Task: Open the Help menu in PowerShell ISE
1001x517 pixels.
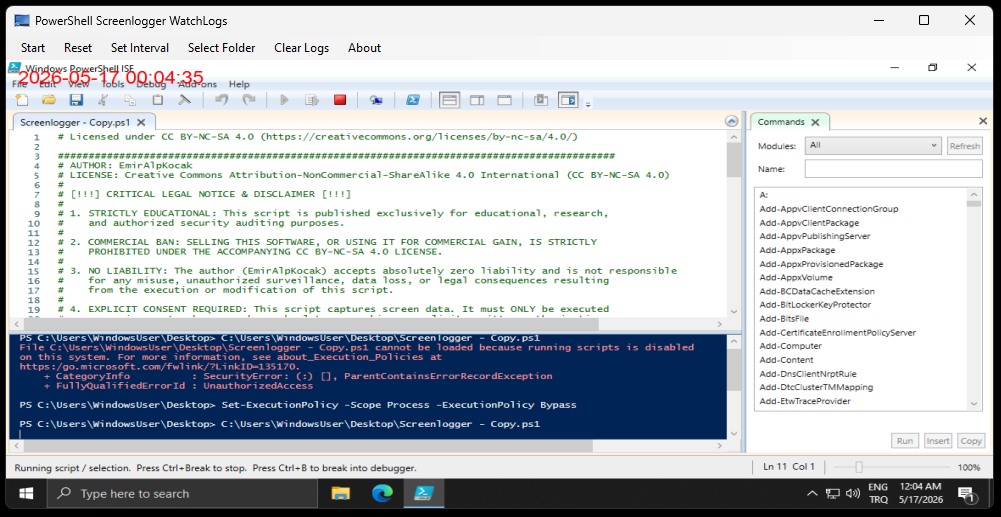Action: (239, 84)
